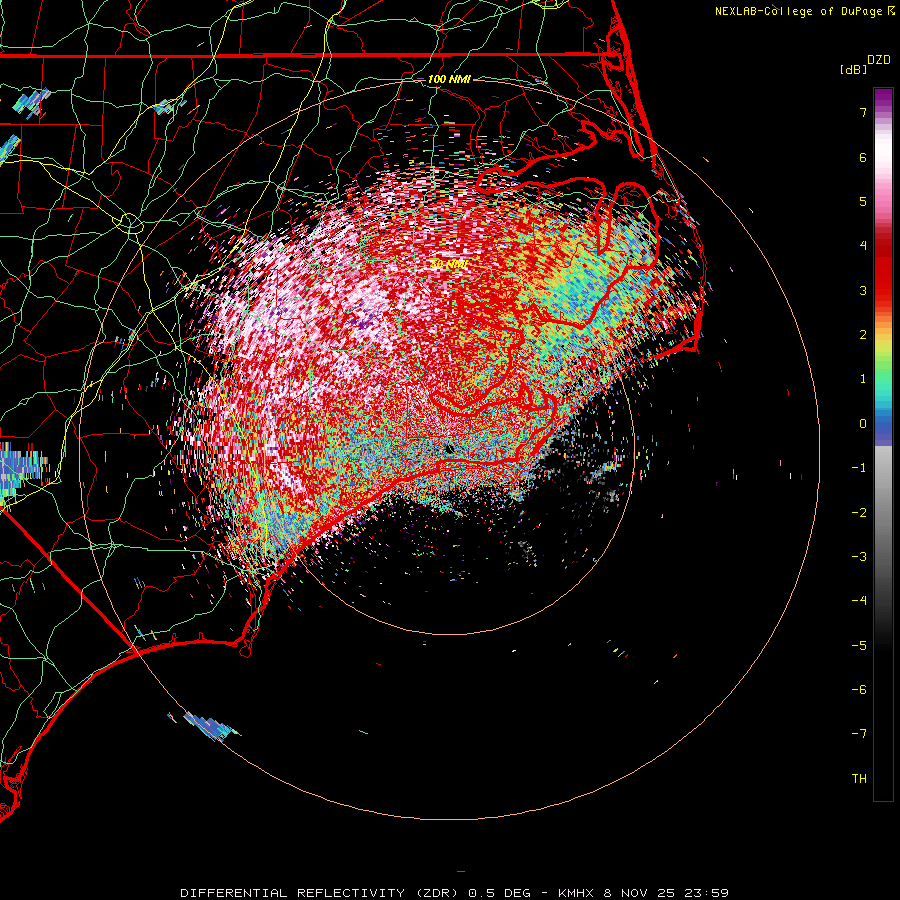
Task: Click the 0.5 DEG elevation text
Action: point(499,893)
